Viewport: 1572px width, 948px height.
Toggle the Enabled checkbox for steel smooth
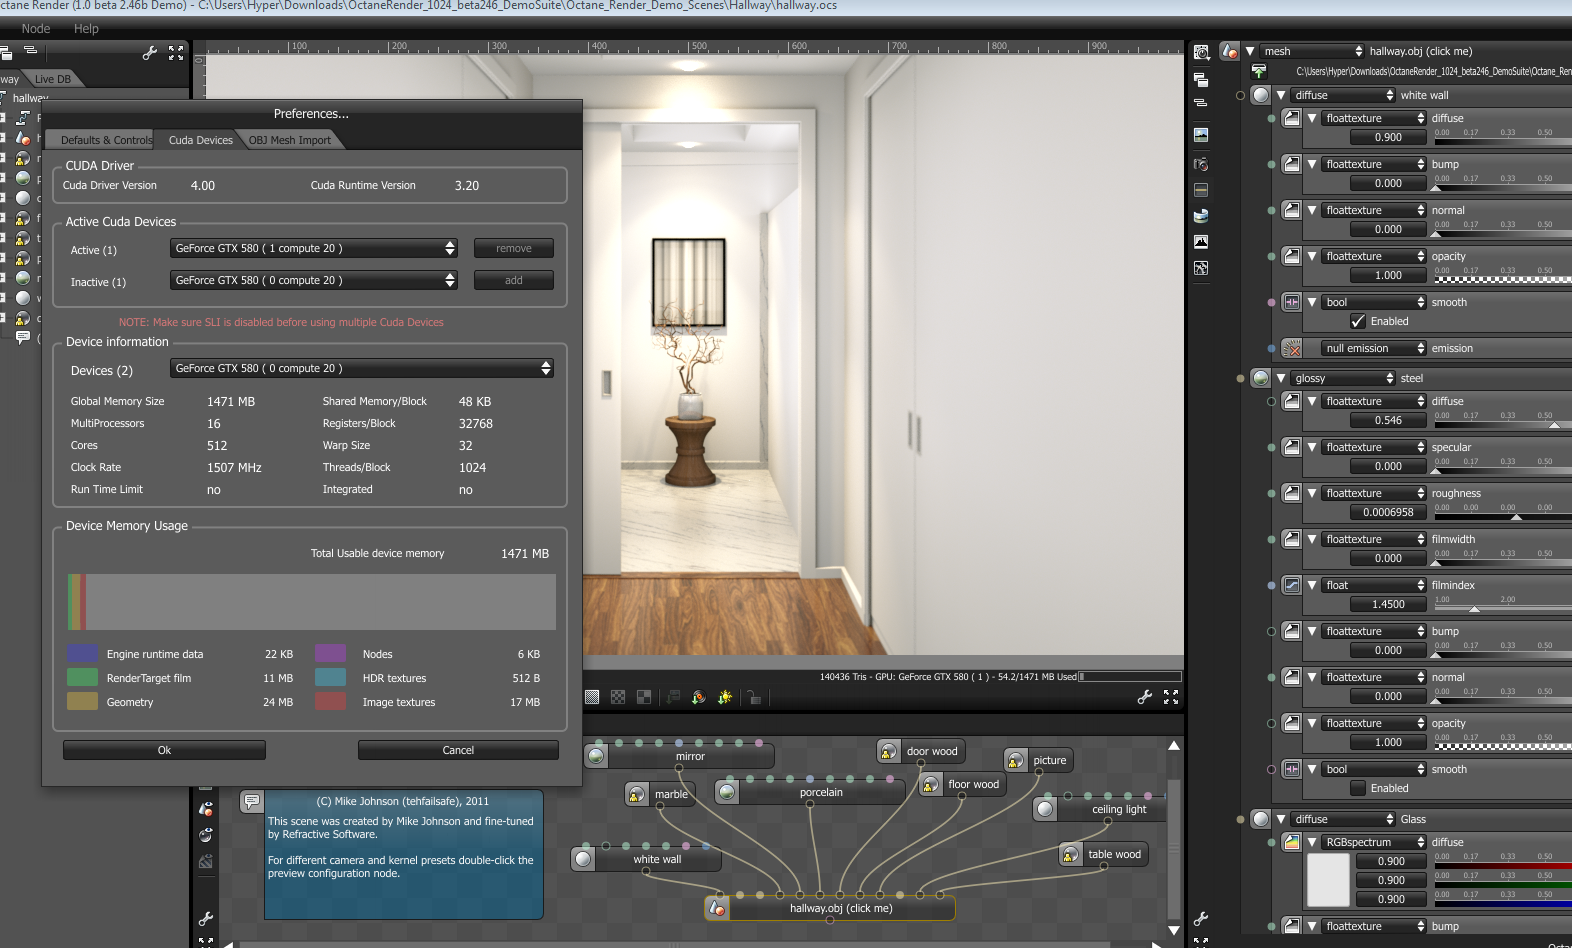point(1358,788)
